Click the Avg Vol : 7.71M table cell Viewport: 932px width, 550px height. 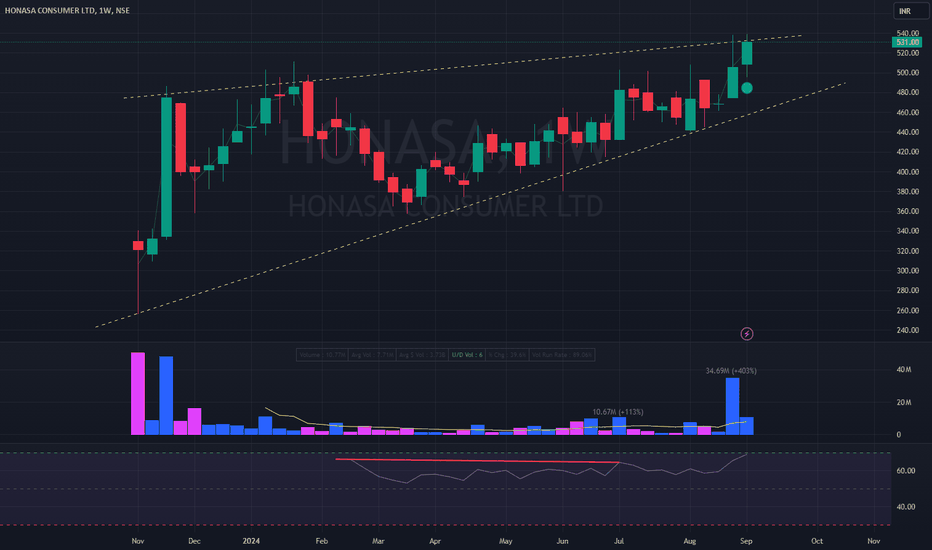(x=372, y=355)
